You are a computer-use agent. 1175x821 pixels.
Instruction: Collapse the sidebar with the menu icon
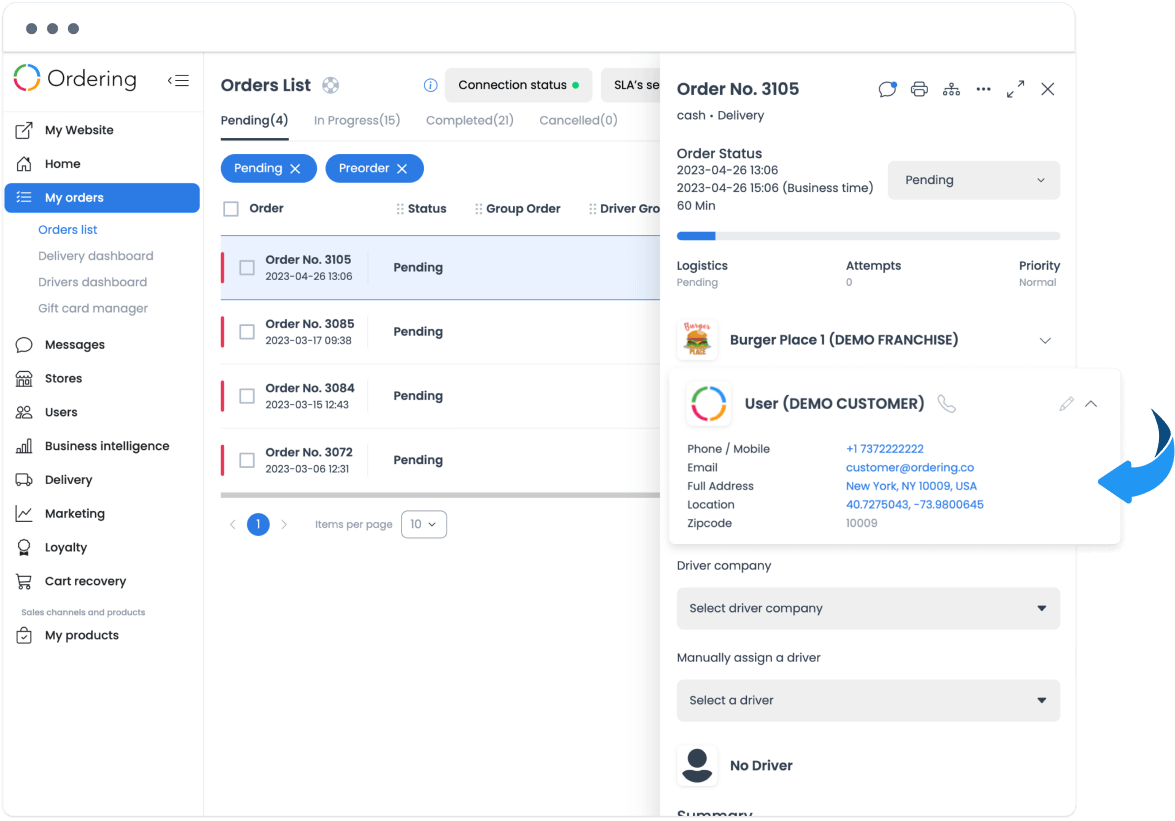coord(178,80)
